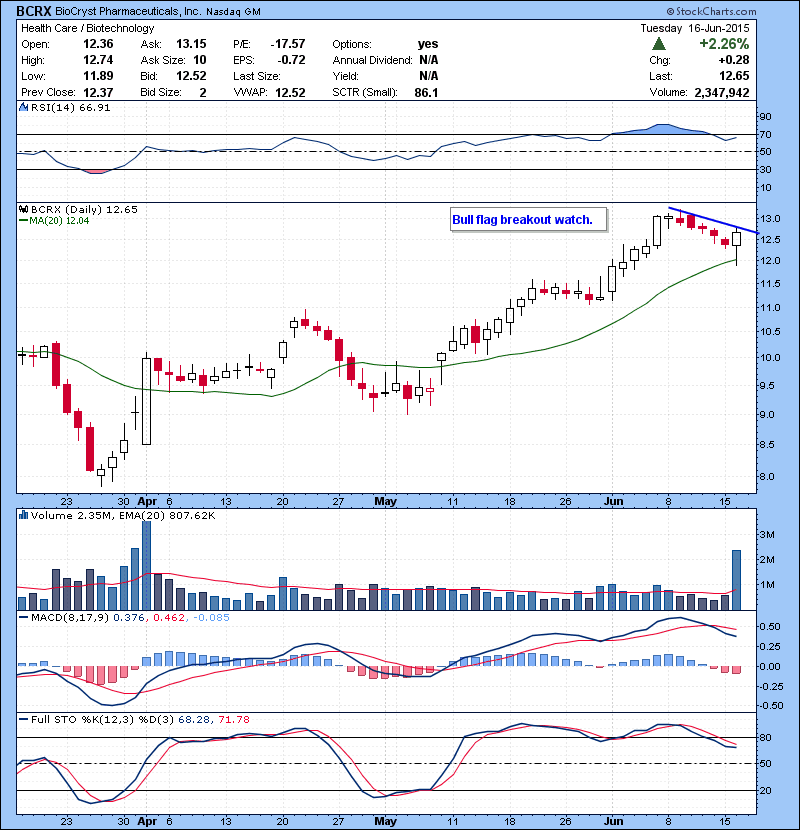The image size is (800, 830).
Task: Click the blue descending flag trendline
Action: 714,220
